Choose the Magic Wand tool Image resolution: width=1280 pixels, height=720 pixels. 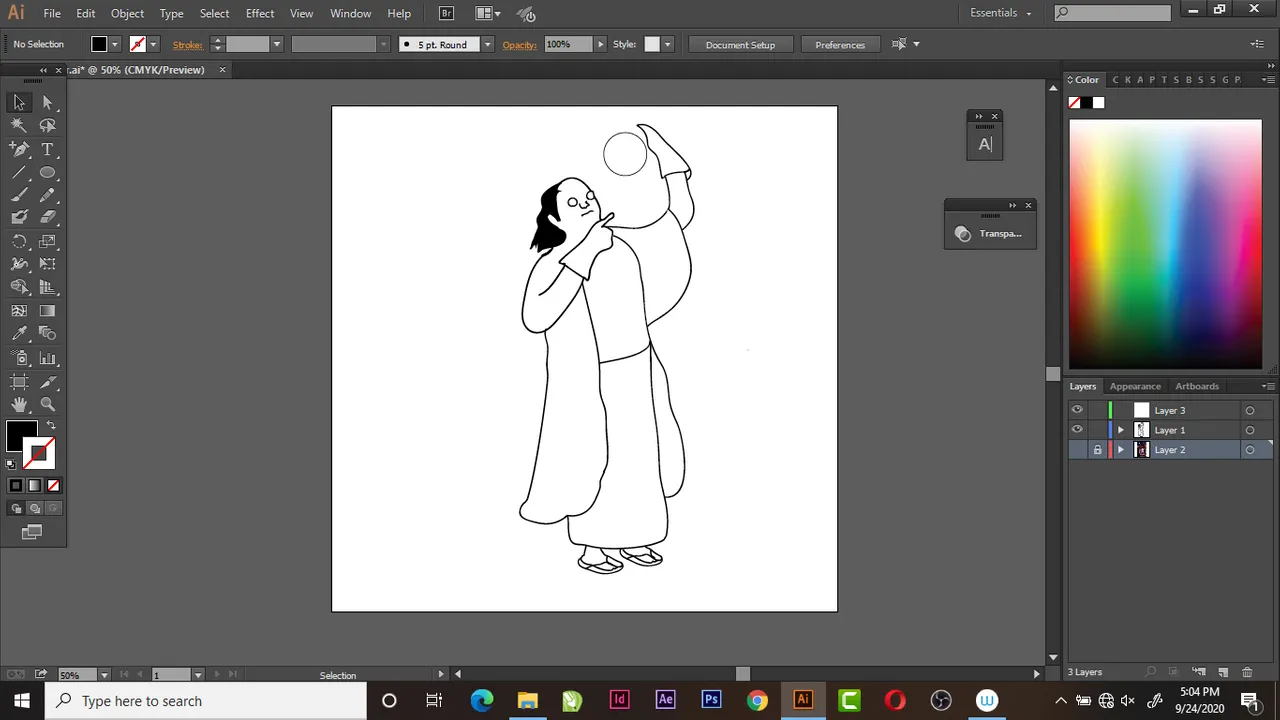point(19,125)
